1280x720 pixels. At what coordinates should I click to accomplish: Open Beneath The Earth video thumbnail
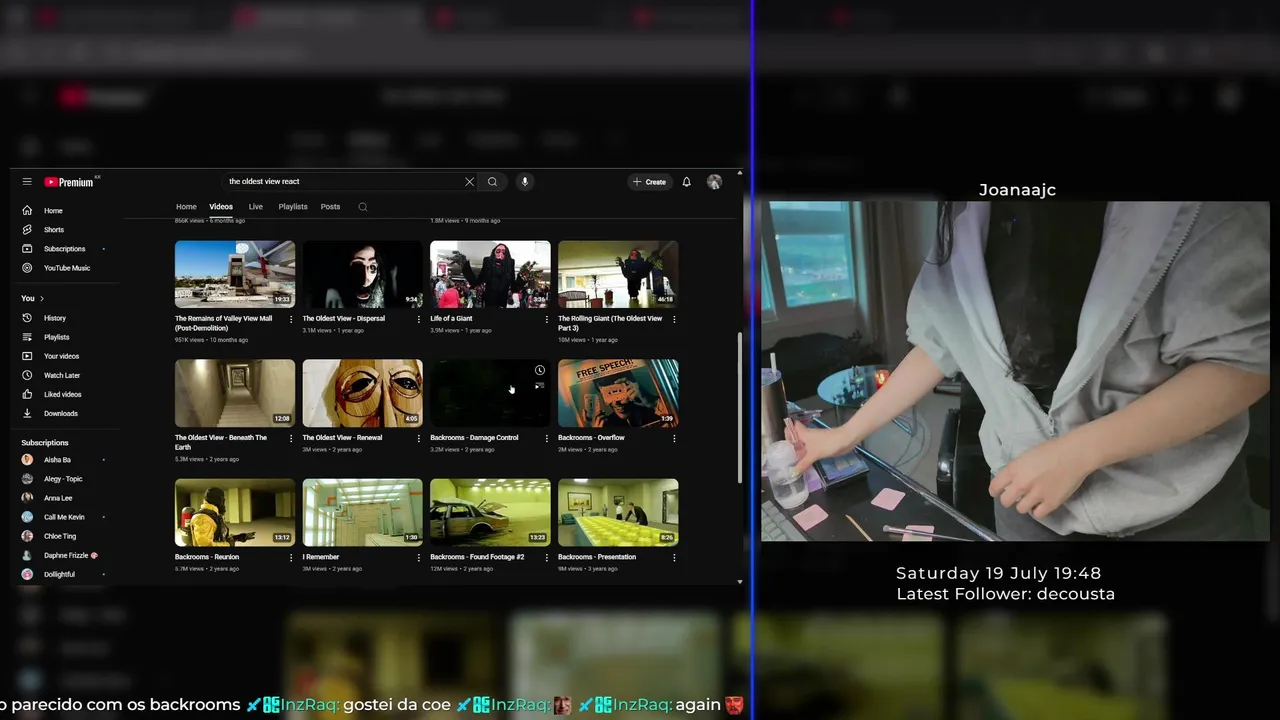(235, 393)
